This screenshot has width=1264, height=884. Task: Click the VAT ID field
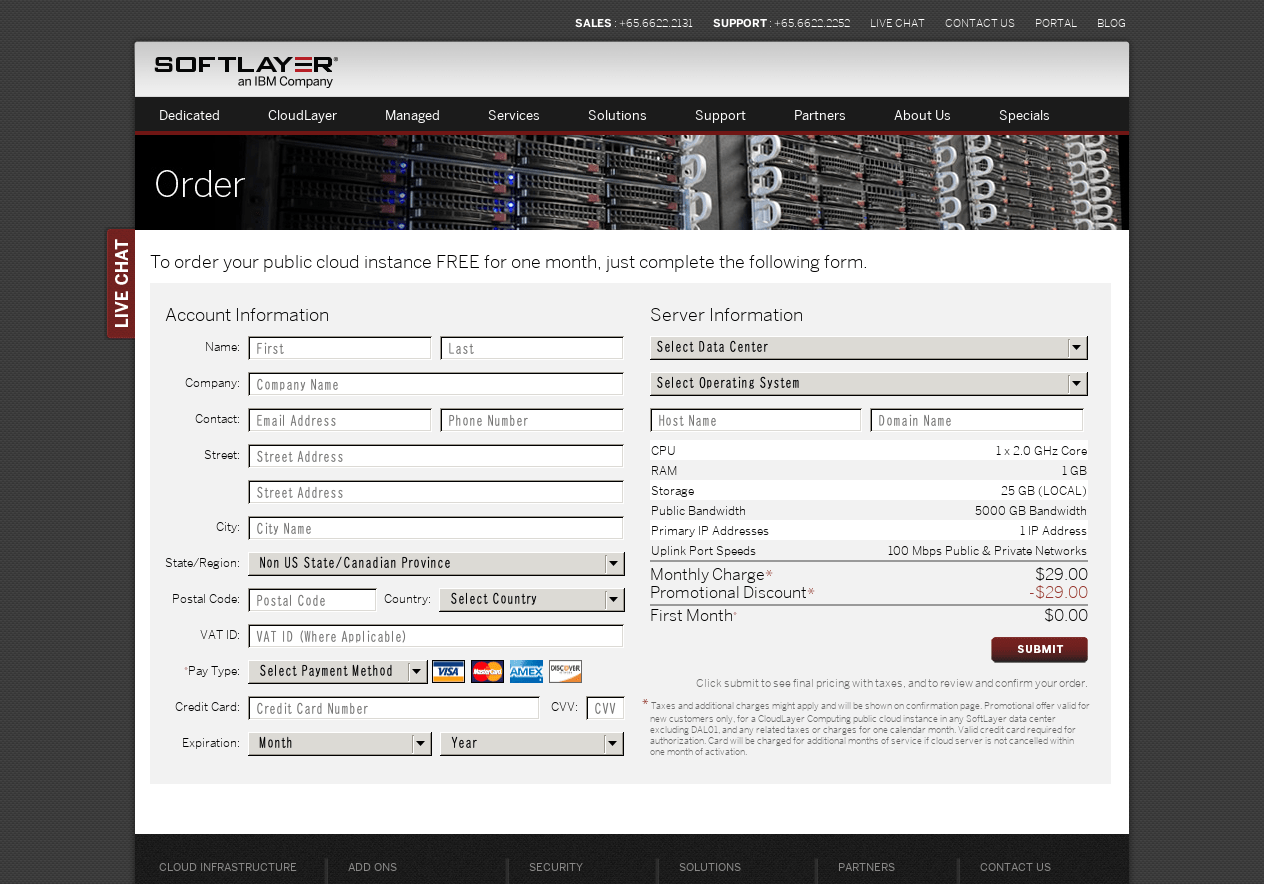(436, 636)
